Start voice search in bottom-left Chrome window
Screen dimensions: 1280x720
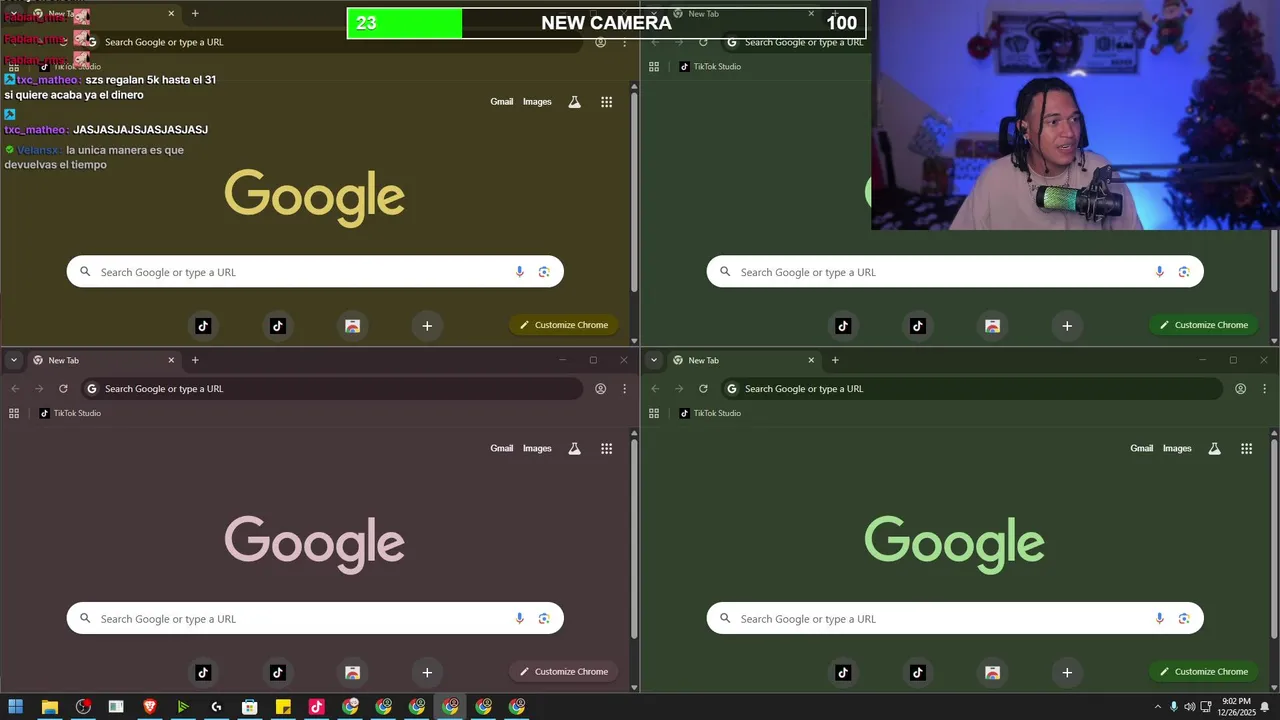coord(519,619)
